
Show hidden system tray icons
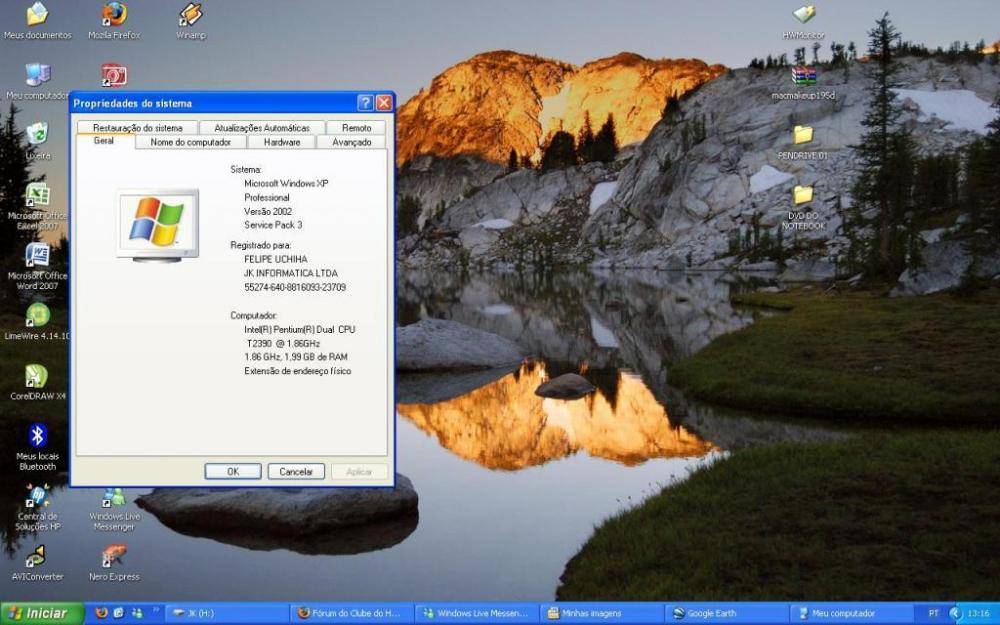(955, 614)
